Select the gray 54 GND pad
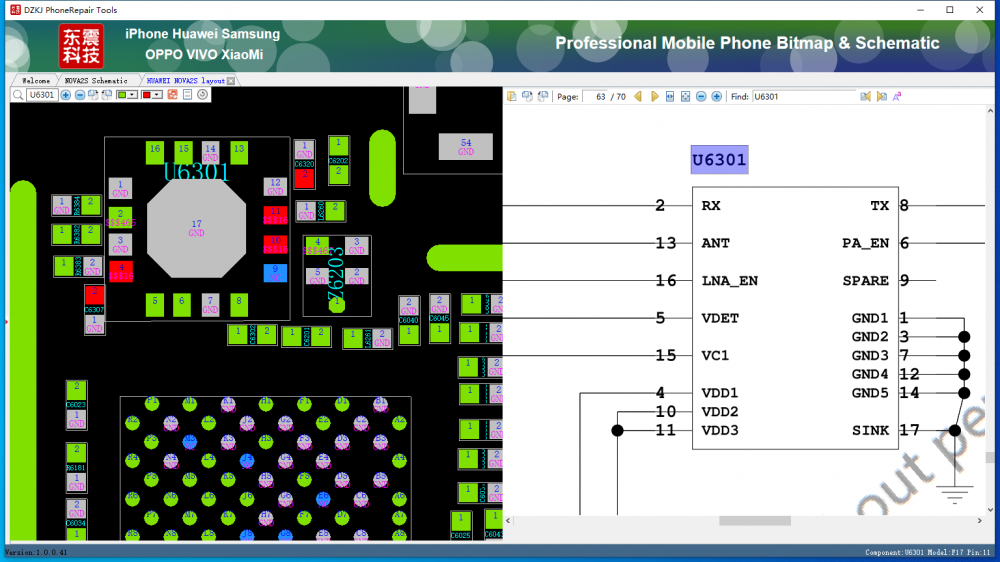 pos(466,147)
